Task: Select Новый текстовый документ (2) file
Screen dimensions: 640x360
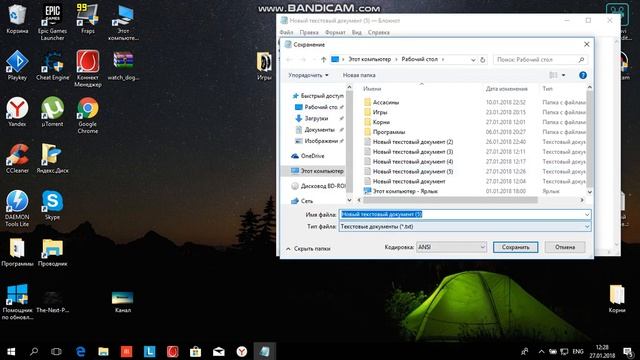Action: 409,142
